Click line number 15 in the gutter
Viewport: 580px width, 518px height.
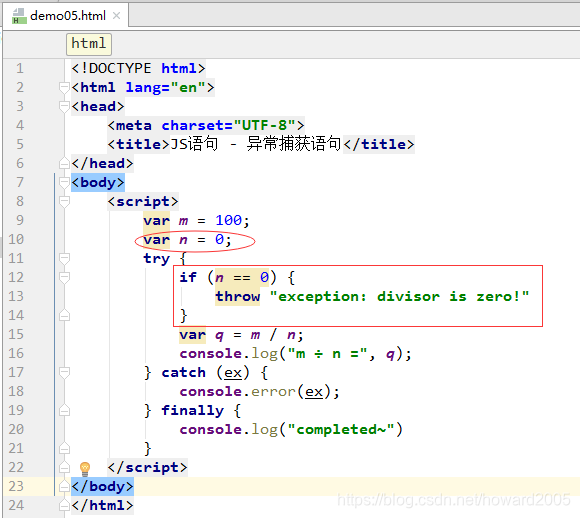tap(16, 334)
